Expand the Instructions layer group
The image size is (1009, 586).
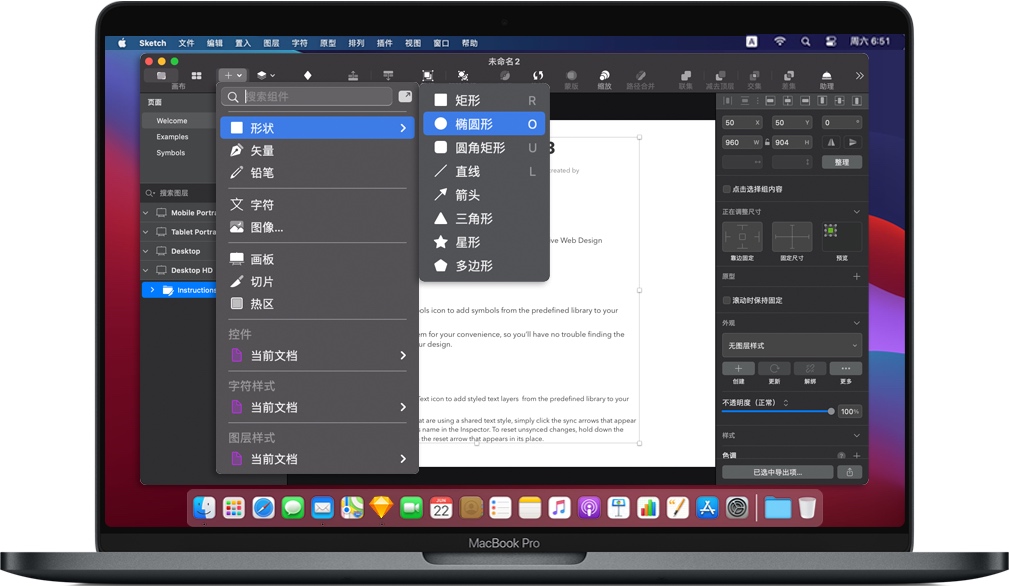[153, 290]
